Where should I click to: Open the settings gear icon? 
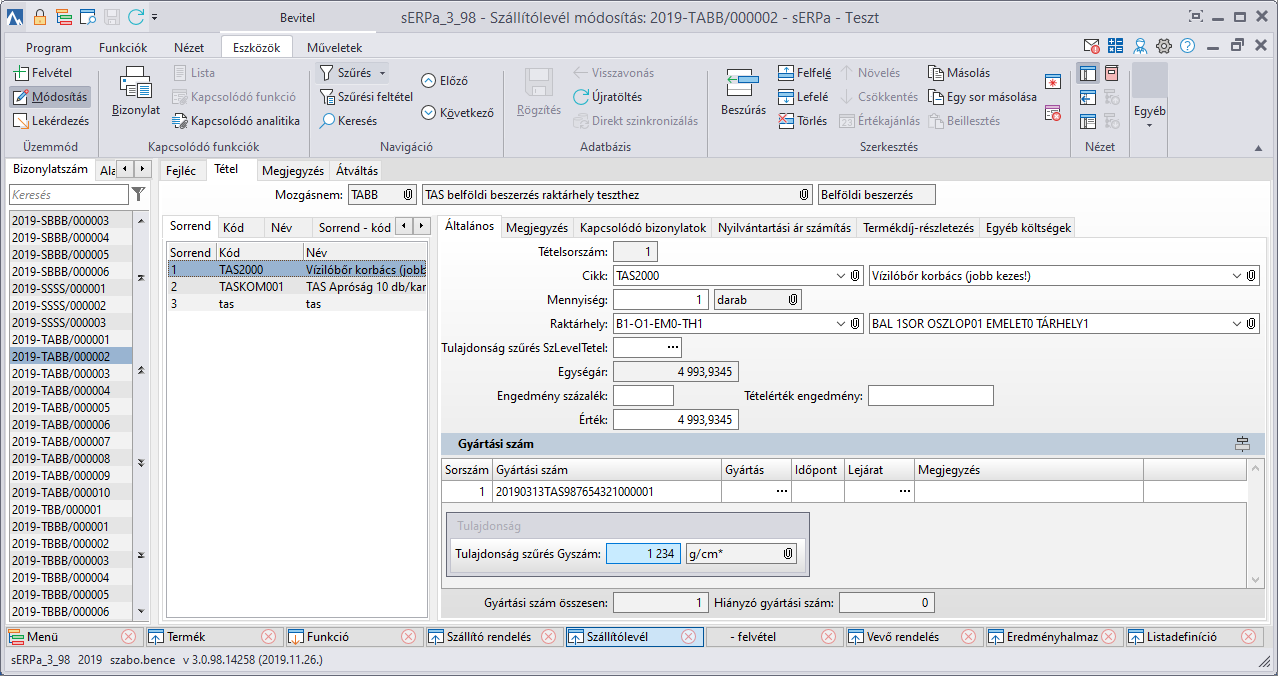pos(1164,46)
